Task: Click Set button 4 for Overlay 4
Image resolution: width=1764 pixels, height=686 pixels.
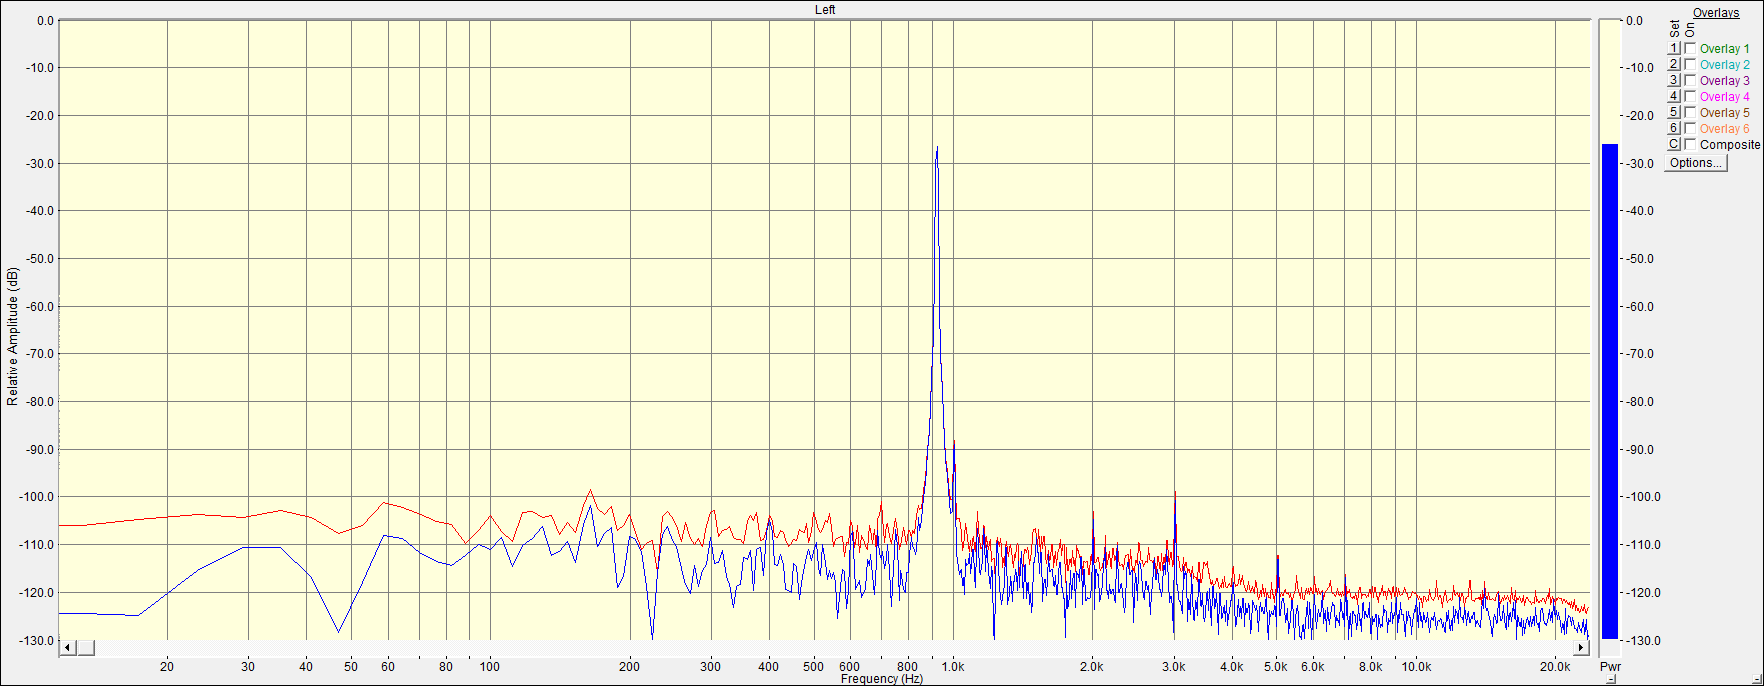Action: click(x=1673, y=96)
